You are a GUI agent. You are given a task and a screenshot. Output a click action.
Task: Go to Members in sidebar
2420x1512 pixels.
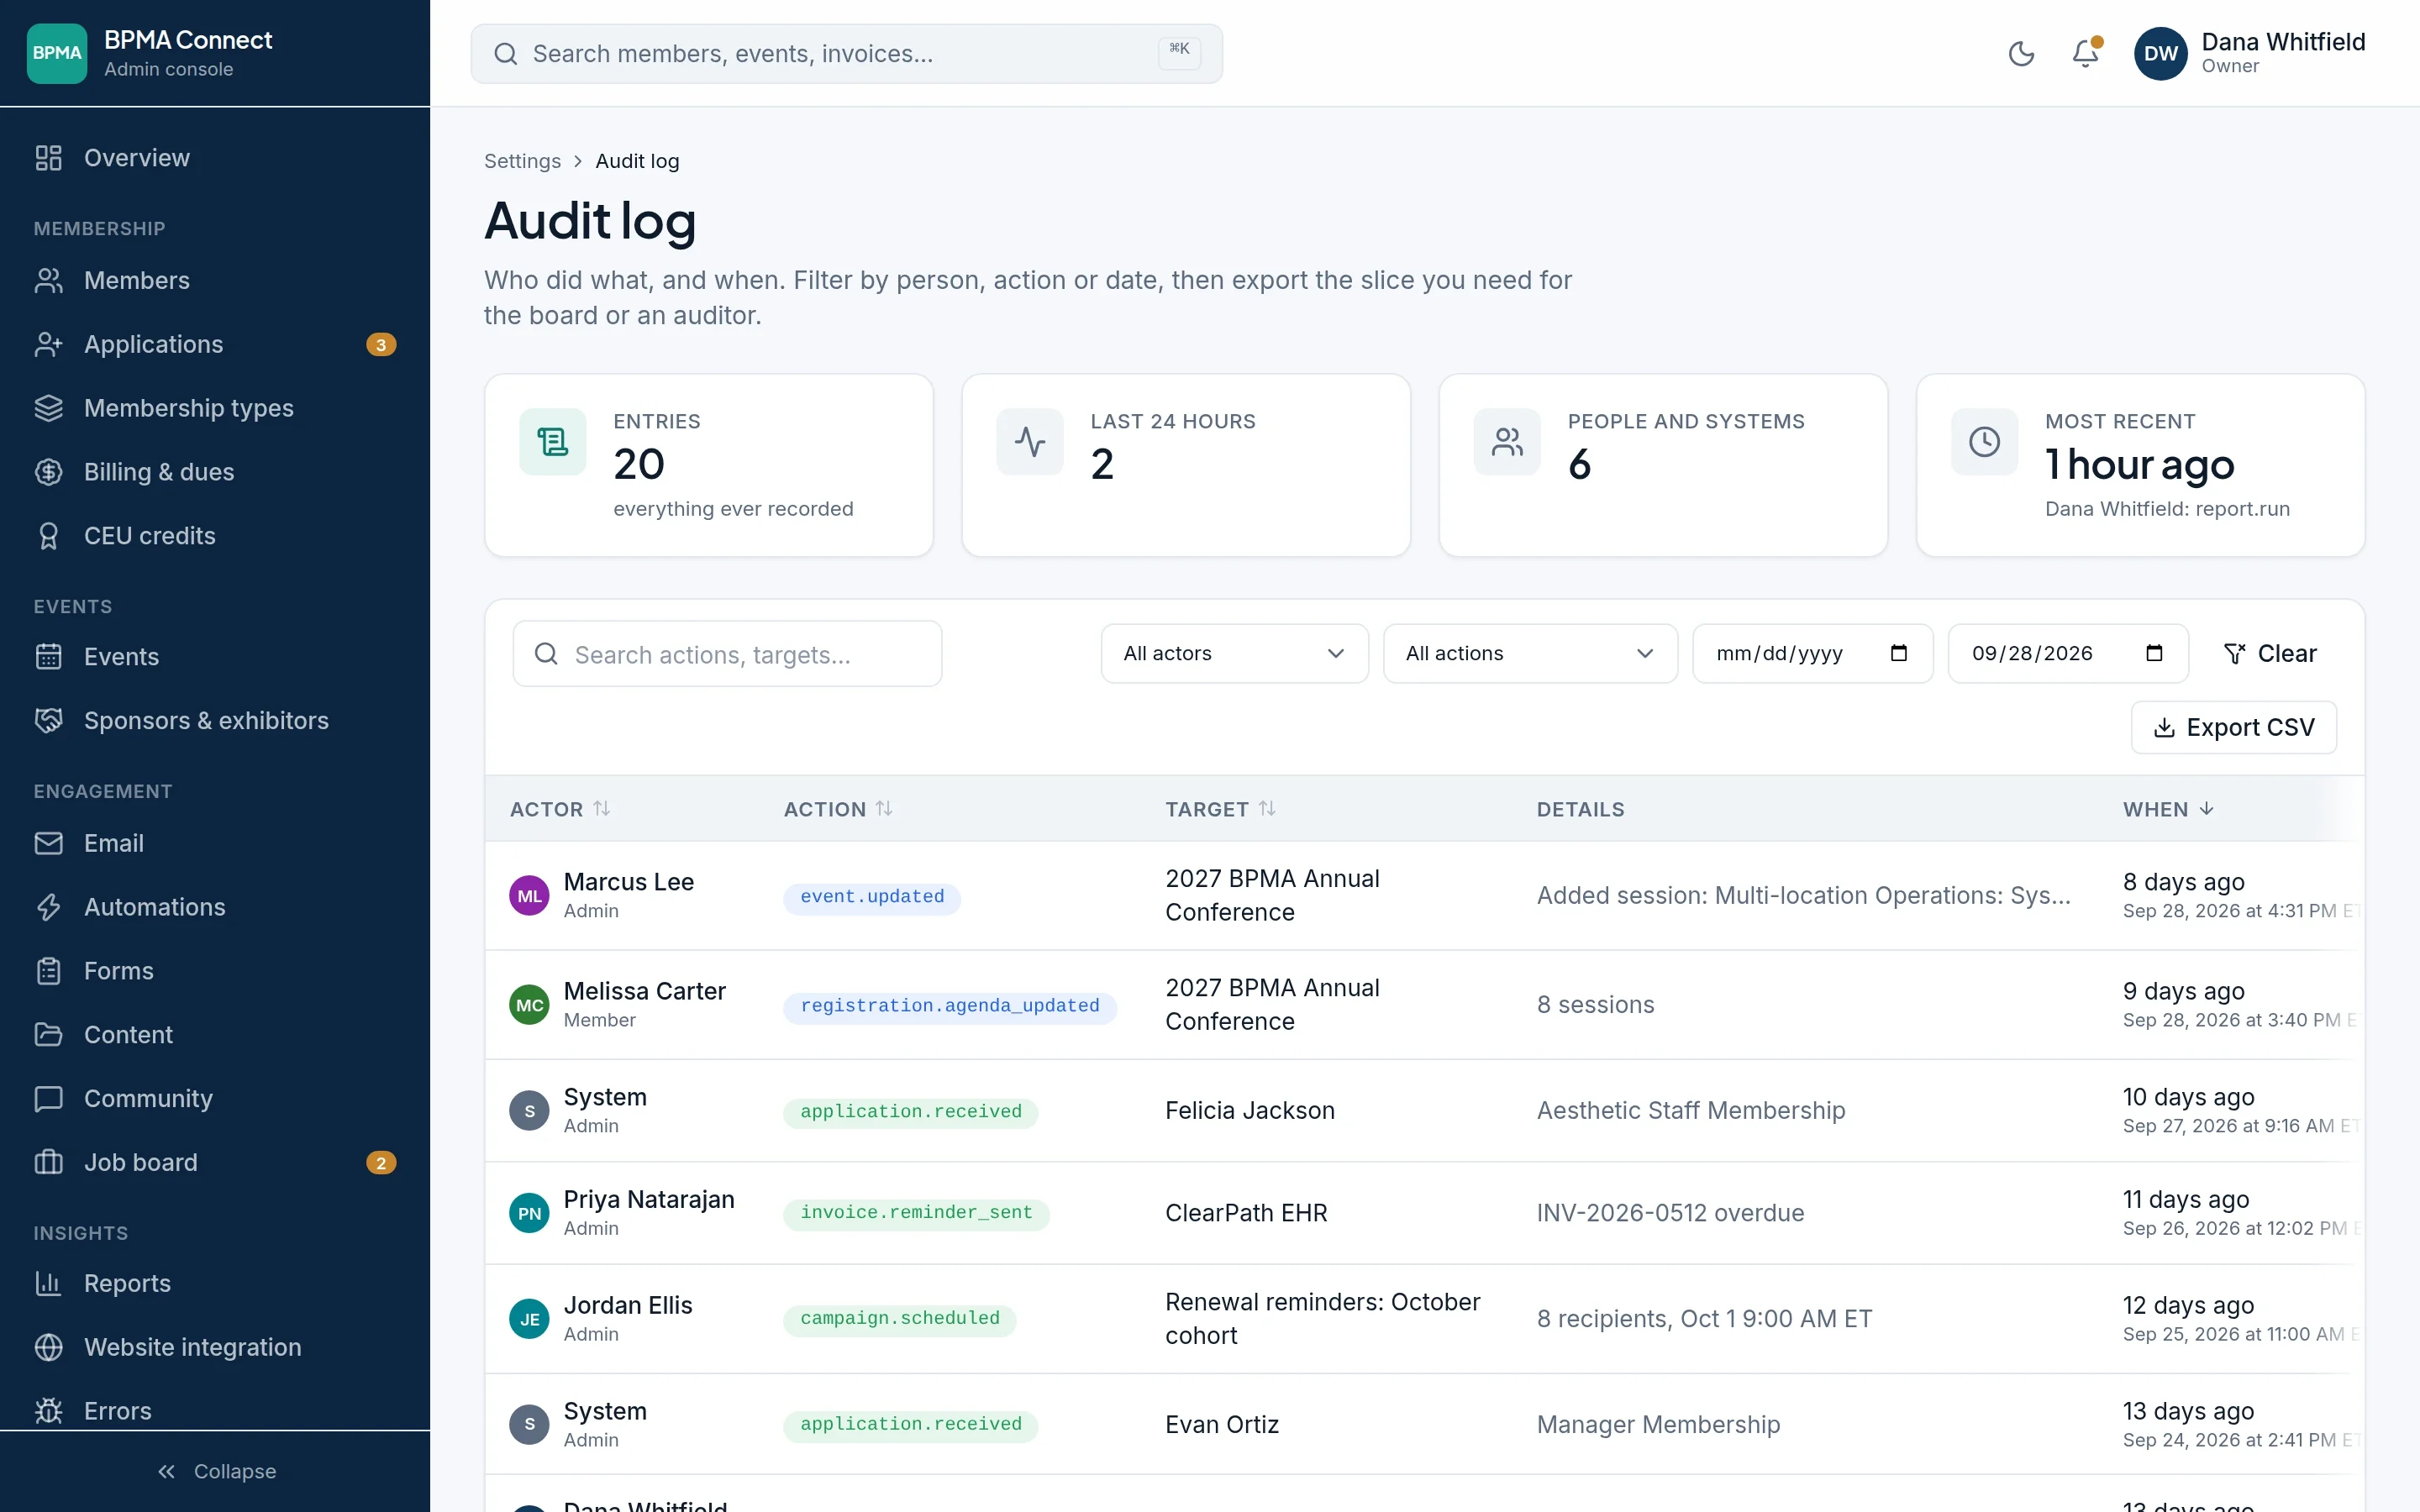tap(215, 280)
